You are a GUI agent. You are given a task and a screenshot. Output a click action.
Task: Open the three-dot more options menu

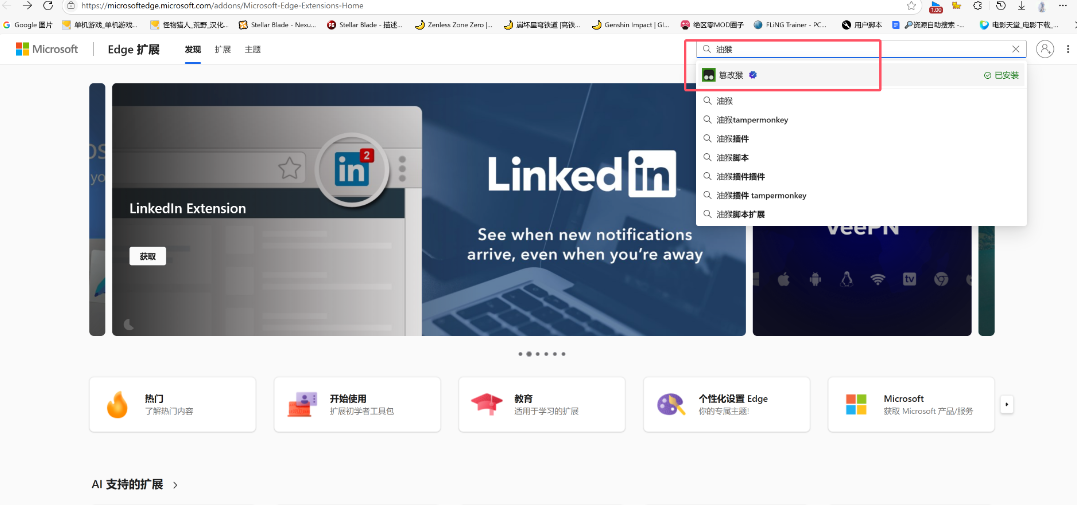[1067, 49]
